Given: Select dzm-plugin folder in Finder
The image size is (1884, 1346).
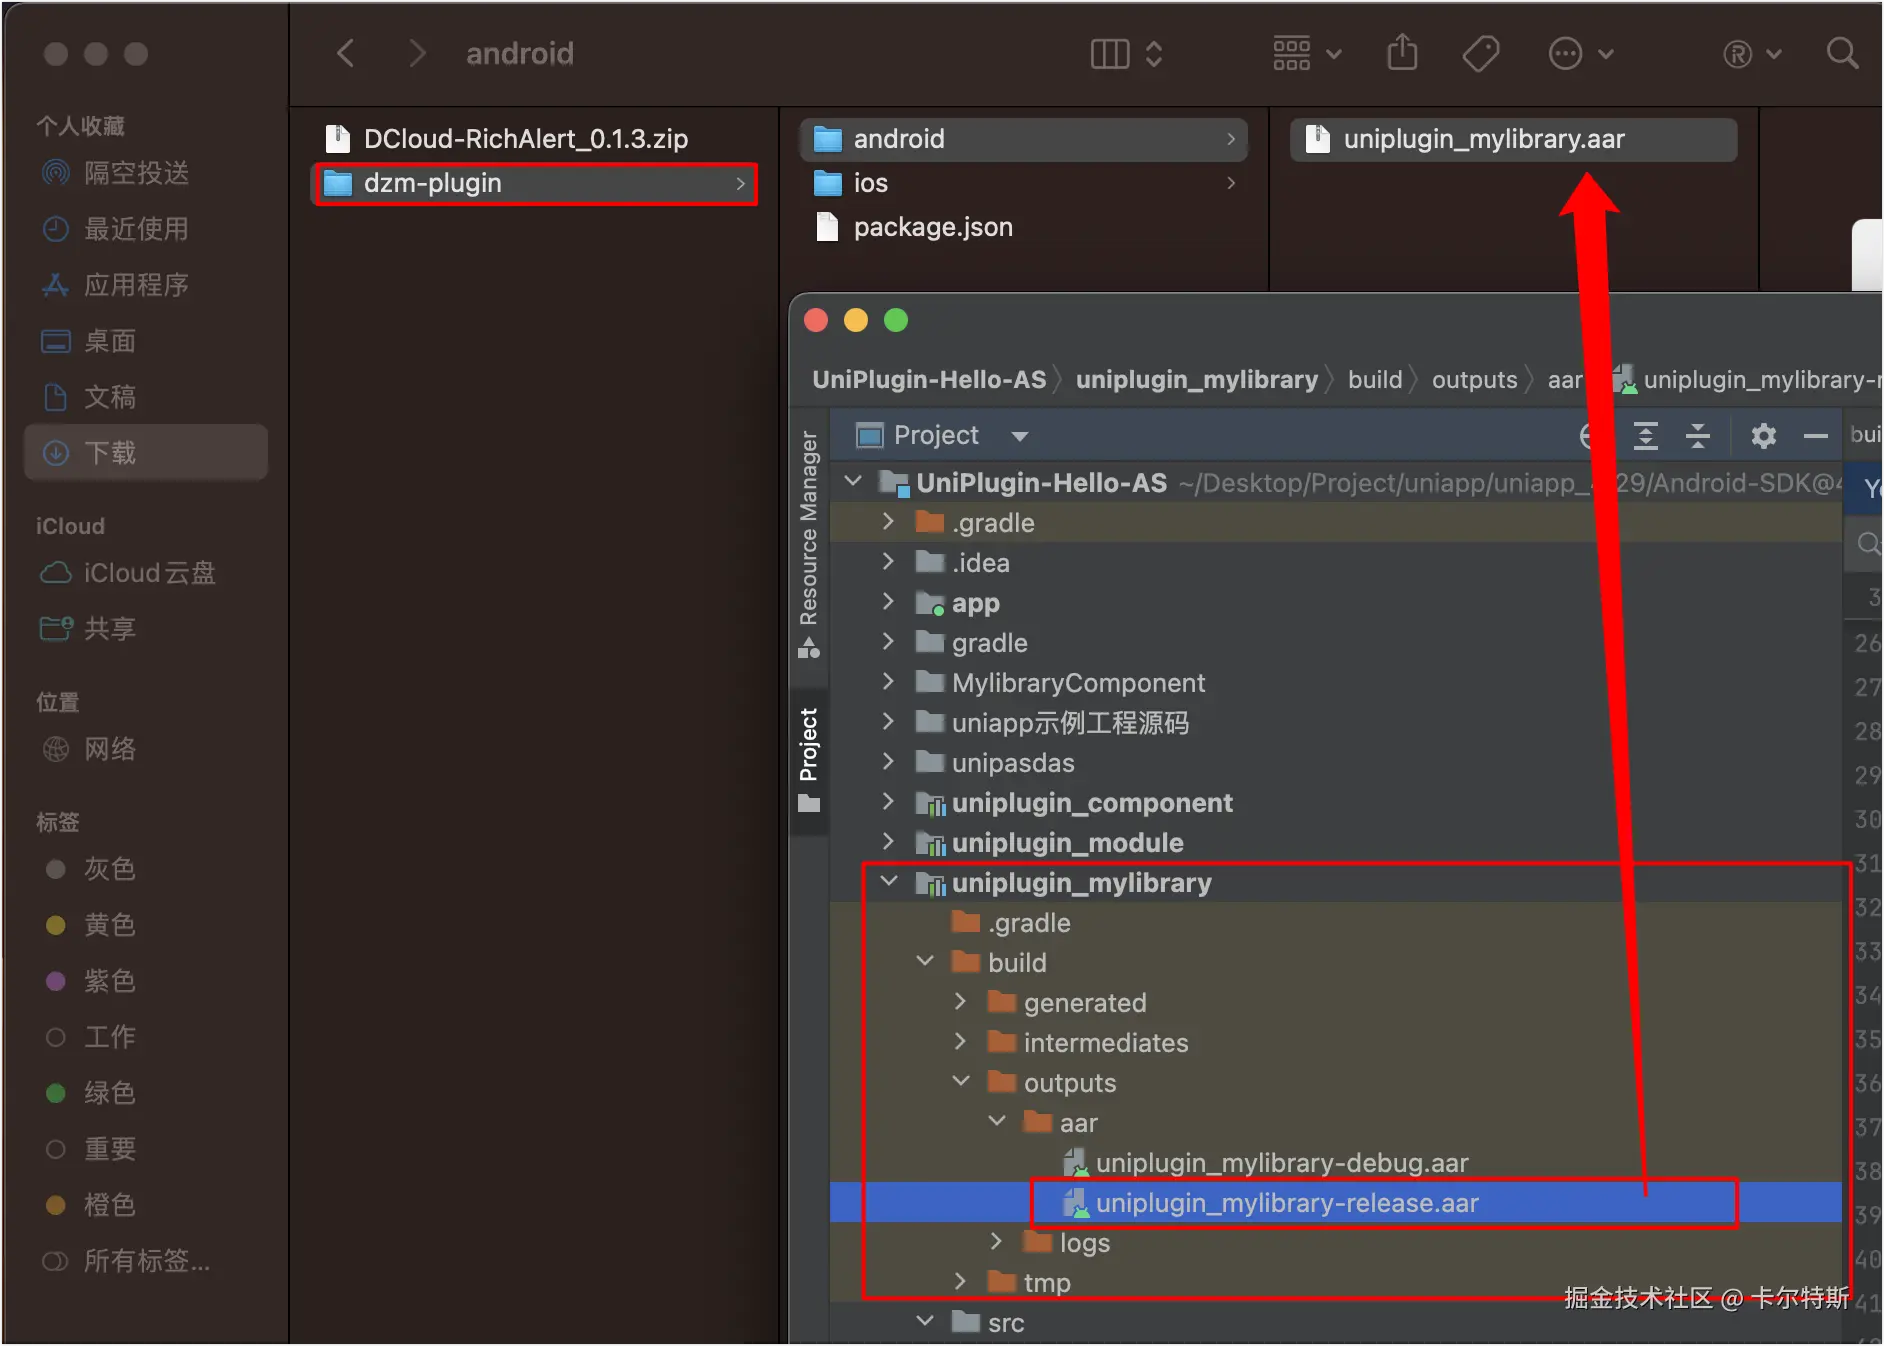Looking at the screenshot, I should [534, 183].
